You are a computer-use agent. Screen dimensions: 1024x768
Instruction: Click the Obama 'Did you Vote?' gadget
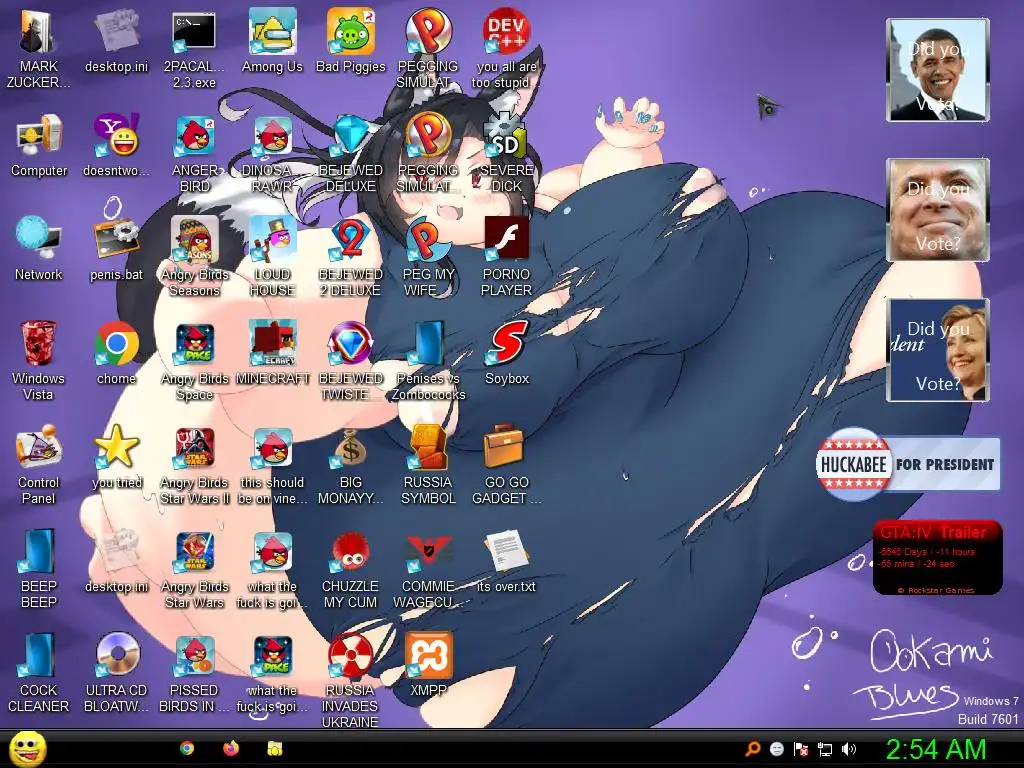(938, 70)
